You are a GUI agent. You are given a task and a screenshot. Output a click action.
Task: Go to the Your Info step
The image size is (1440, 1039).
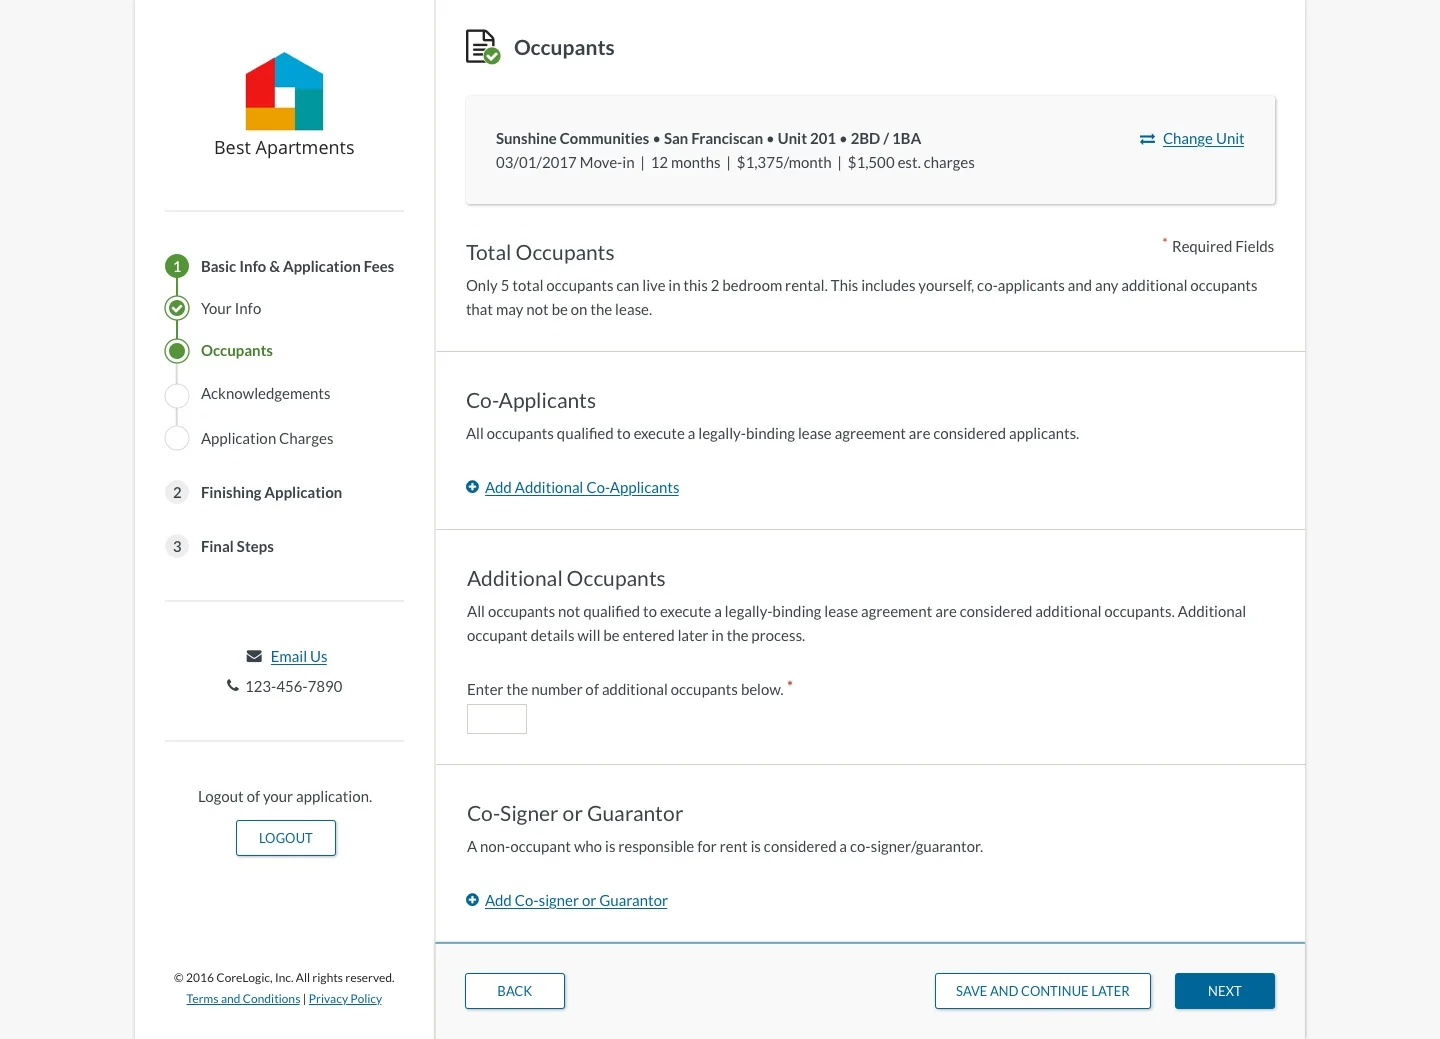231,308
